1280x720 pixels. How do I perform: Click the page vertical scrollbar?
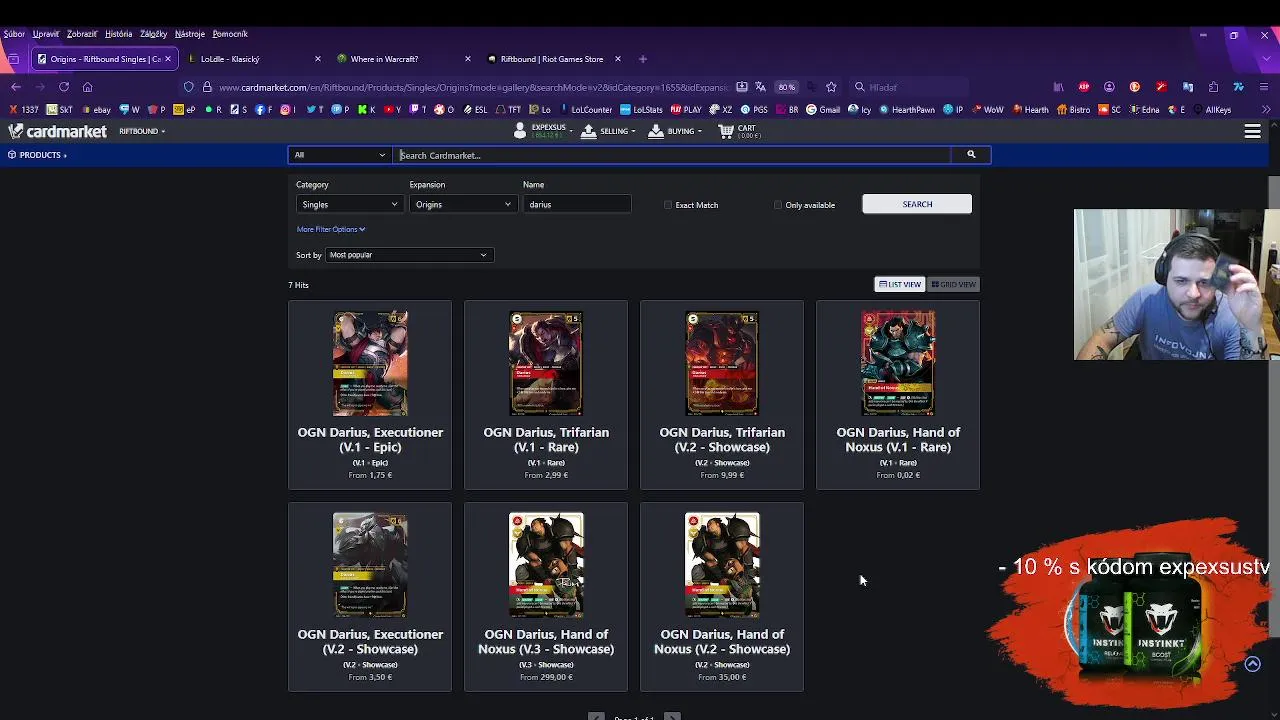1273,404
